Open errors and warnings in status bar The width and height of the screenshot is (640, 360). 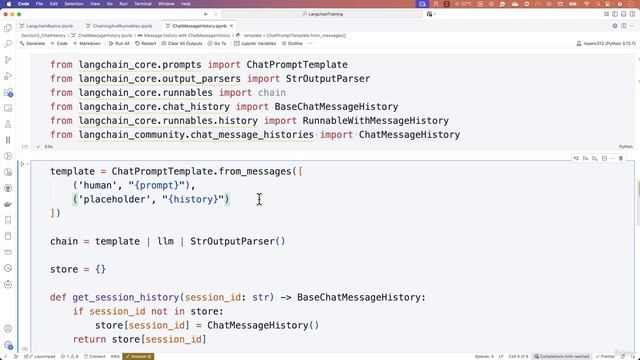pos(69,356)
